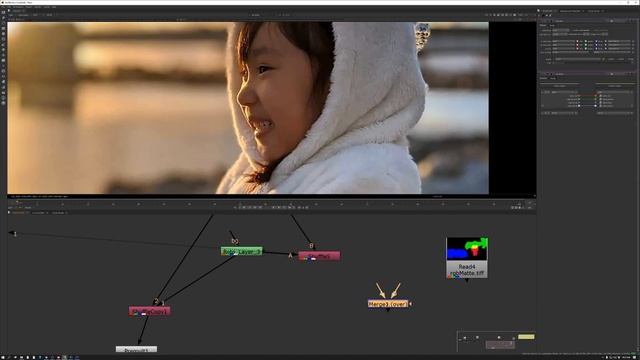Open the Edit menu
The image size is (640, 360).
click(9, 7)
